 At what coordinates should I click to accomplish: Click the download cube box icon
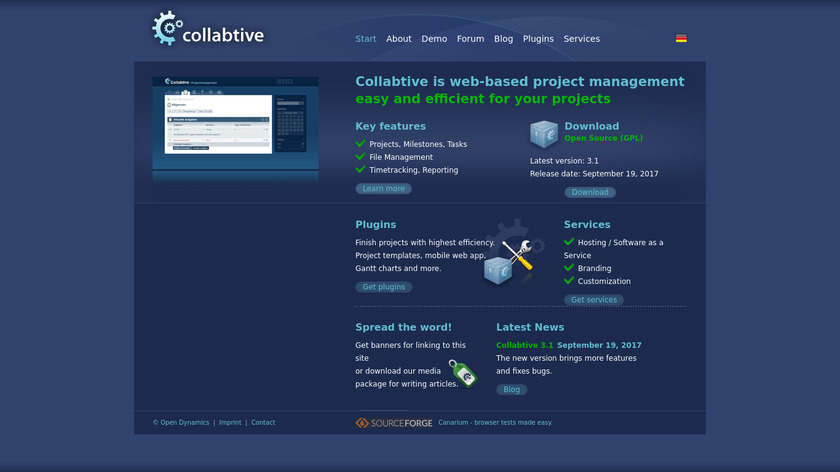click(x=544, y=134)
